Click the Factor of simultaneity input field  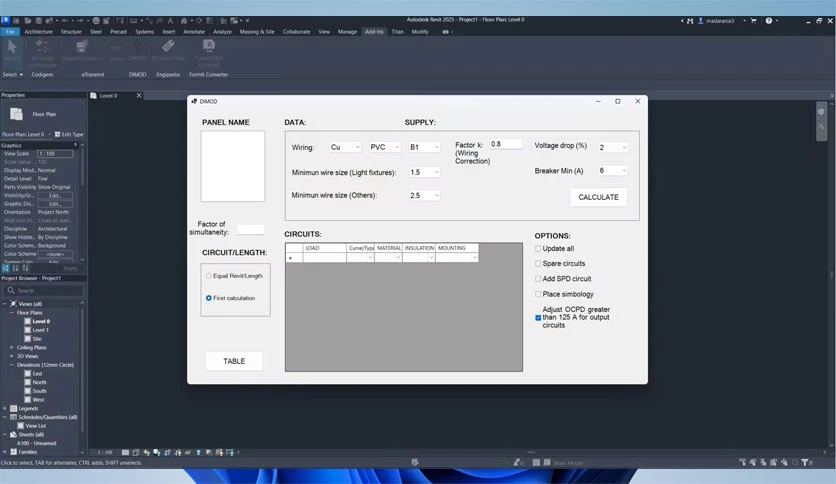click(251, 230)
